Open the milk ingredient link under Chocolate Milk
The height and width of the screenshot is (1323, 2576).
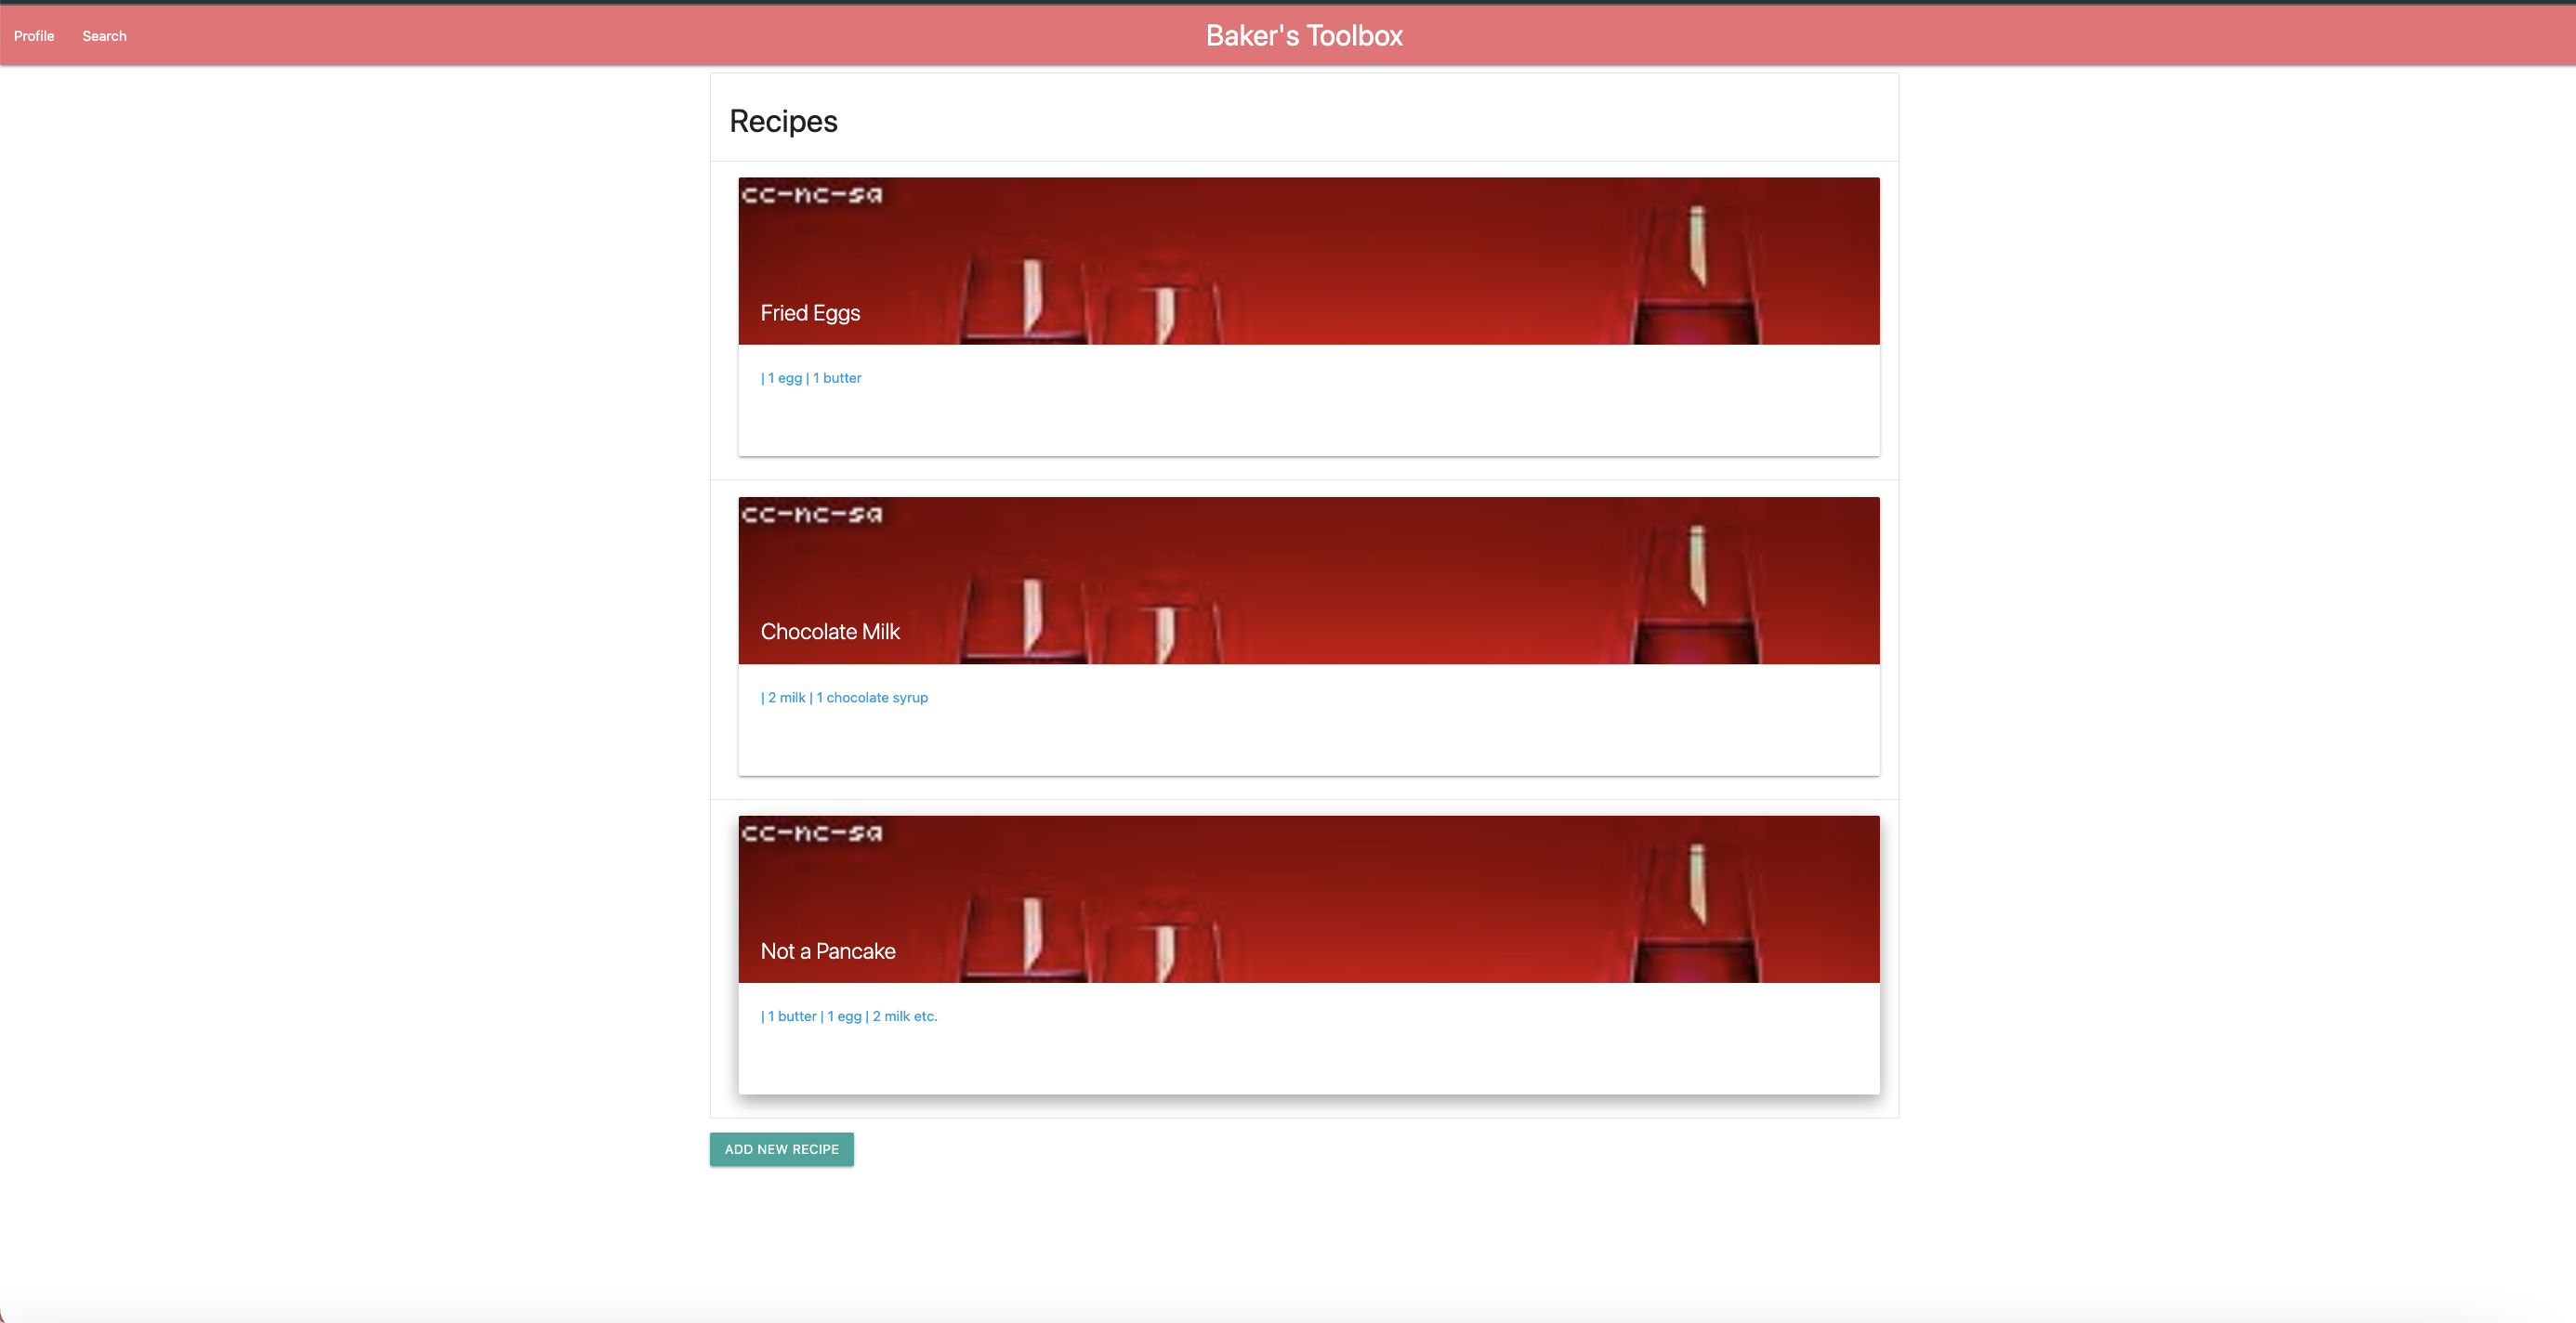786,697
